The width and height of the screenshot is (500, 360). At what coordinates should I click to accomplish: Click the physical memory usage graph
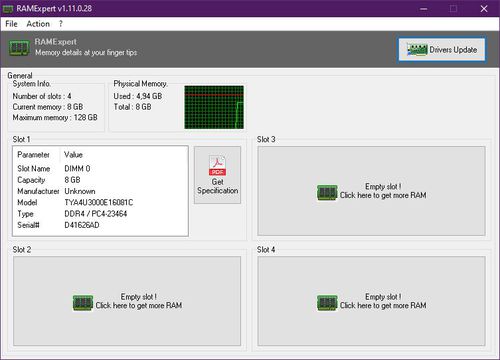214,107
